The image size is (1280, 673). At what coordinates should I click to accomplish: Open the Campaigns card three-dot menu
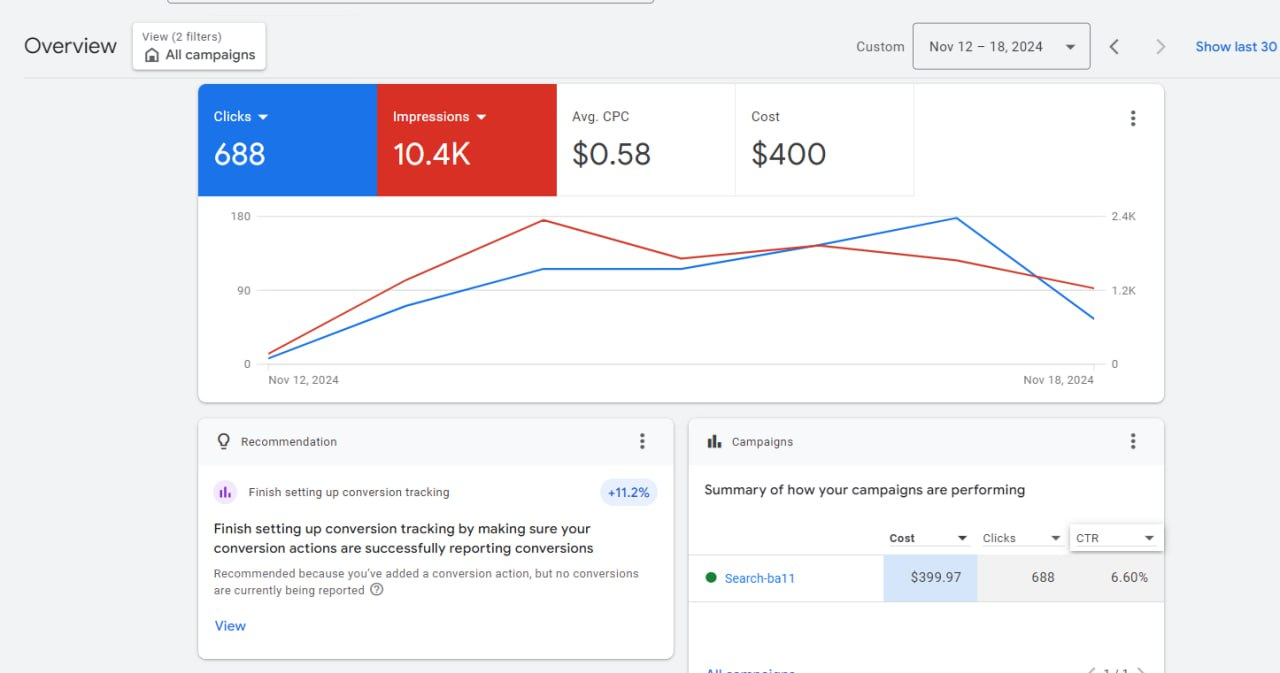coord(1133,441)
